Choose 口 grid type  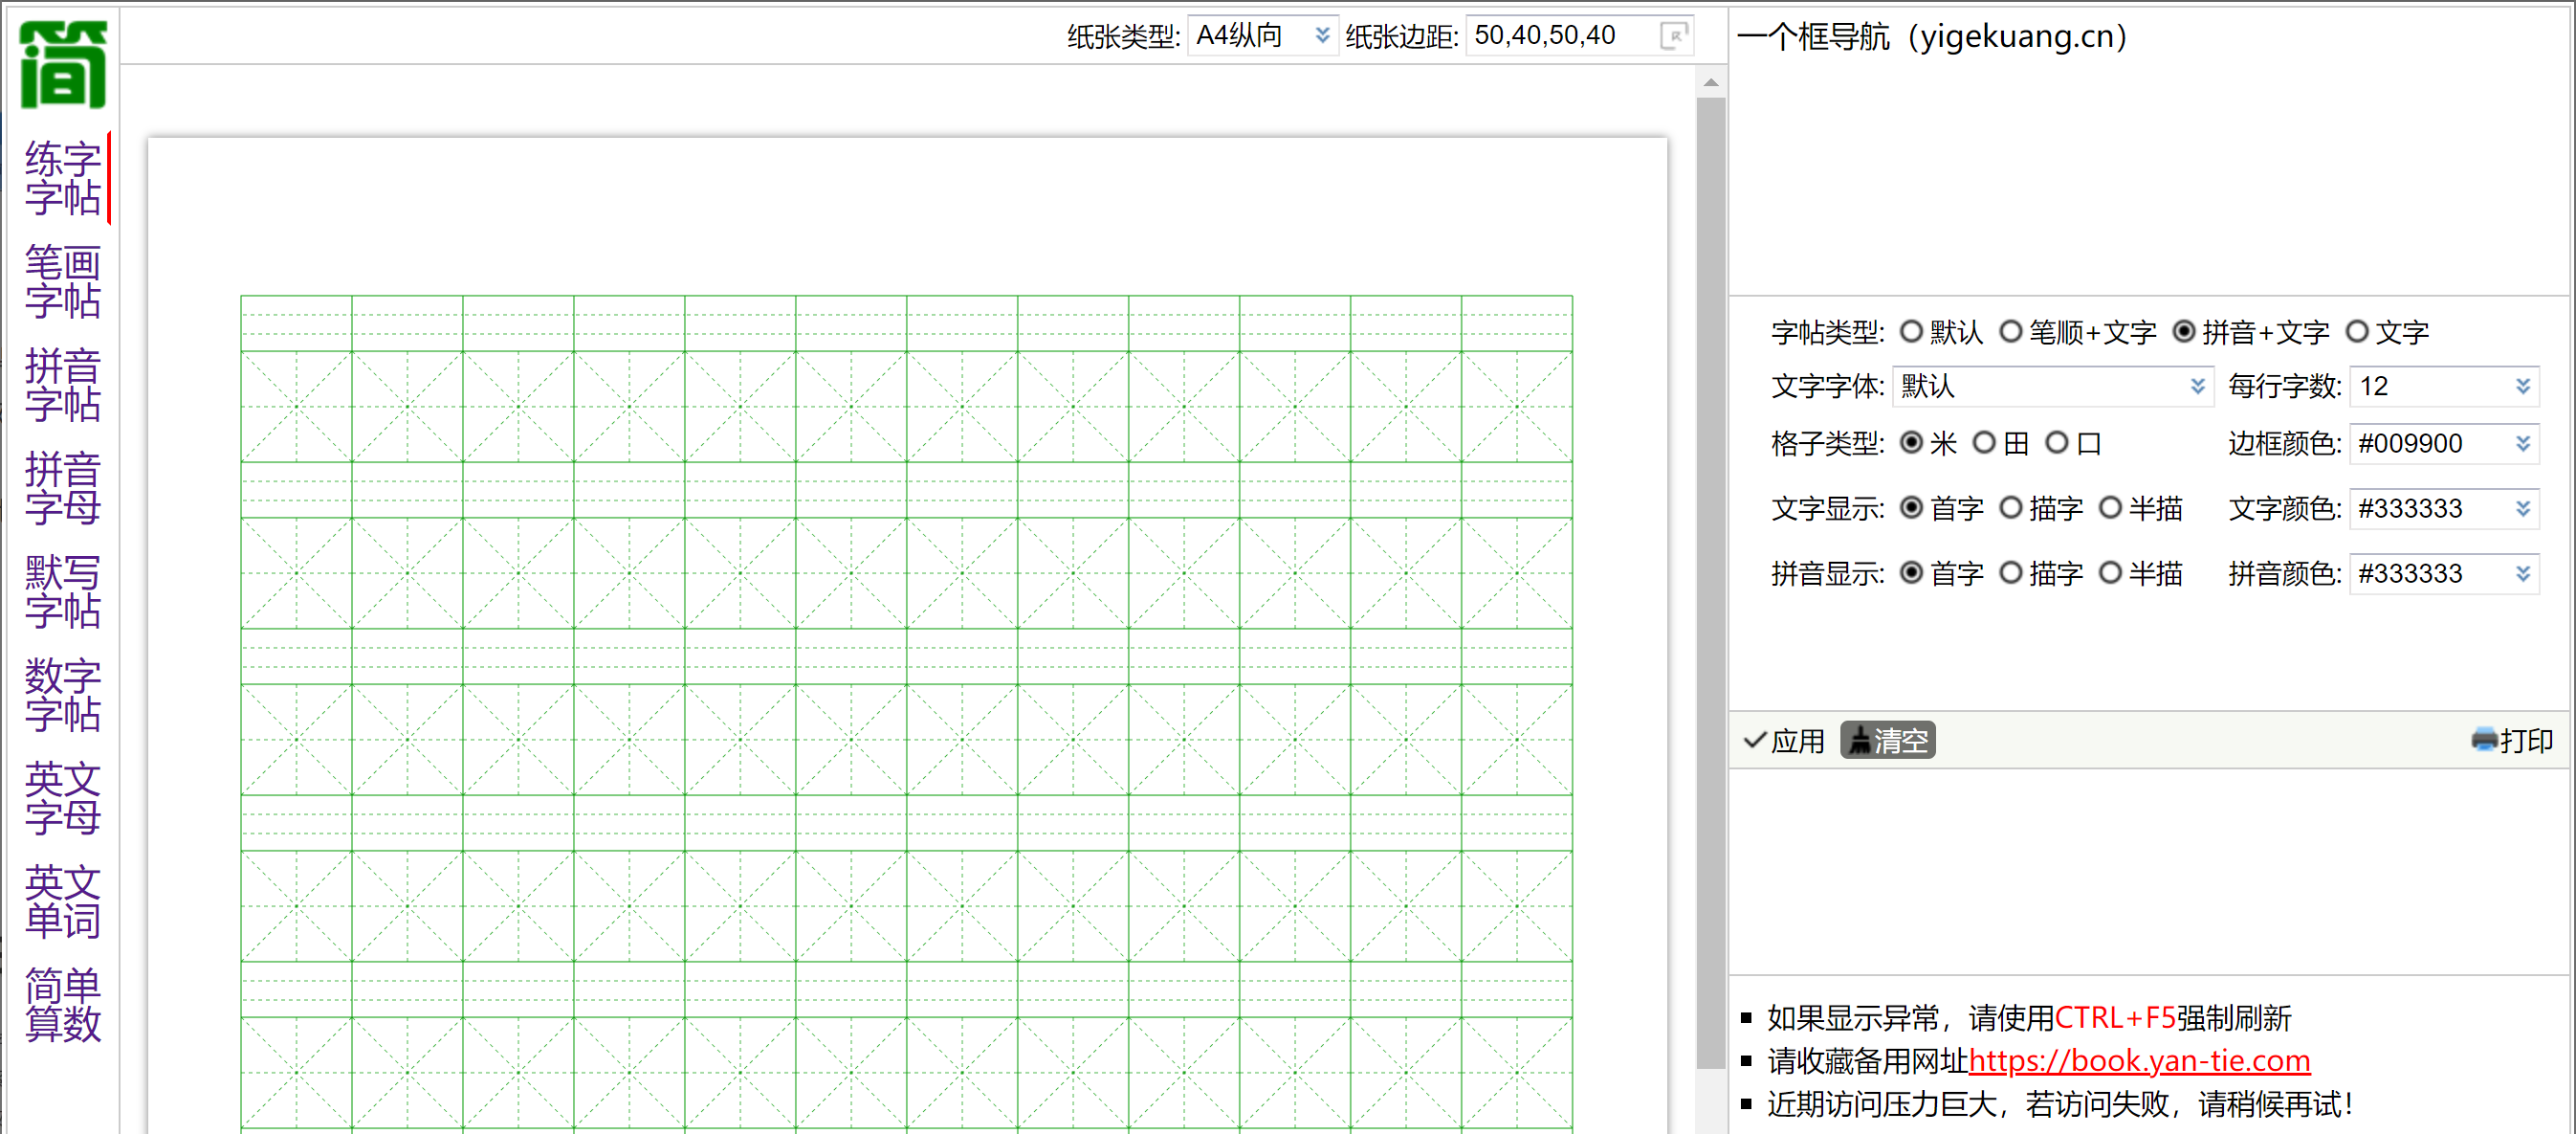pos(2057,443)
